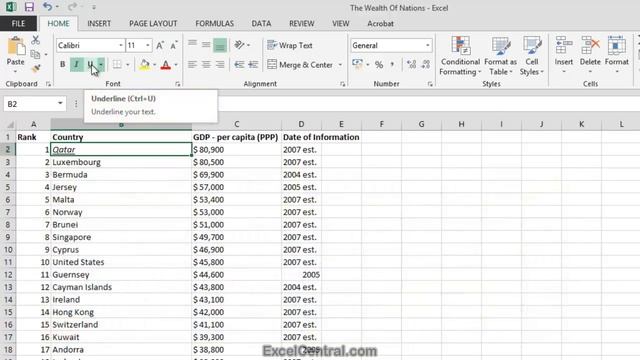The width and height of the screenshot is (640, 360).
Task: Open the Borders dropdown arrow
Action: pos(128,64)
